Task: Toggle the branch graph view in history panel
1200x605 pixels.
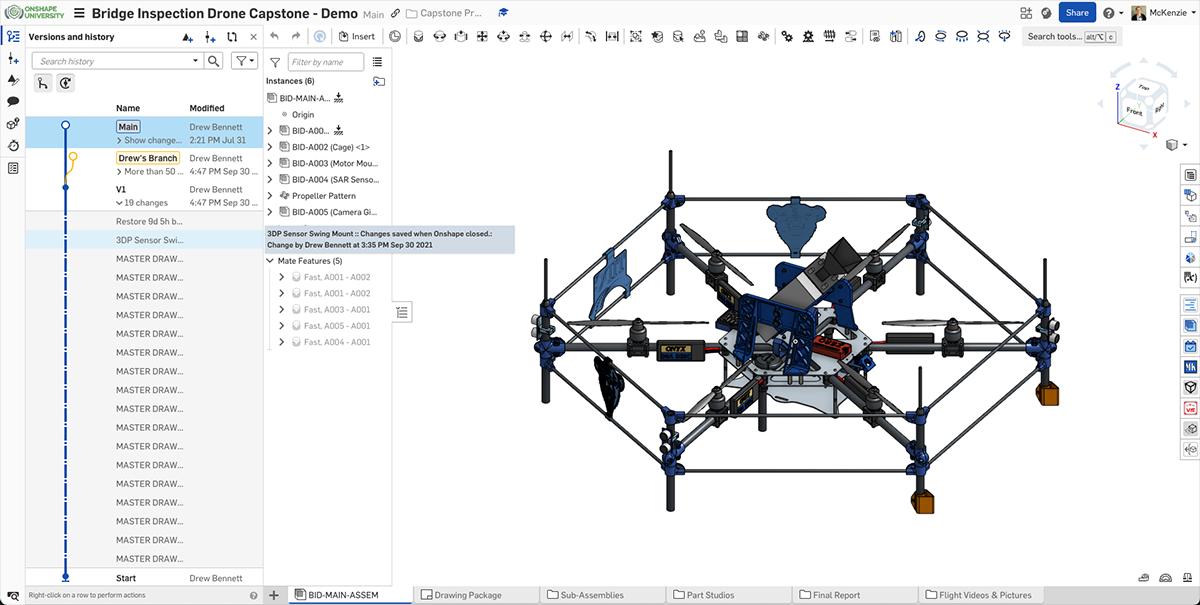Action: click(x=41, y=83)
